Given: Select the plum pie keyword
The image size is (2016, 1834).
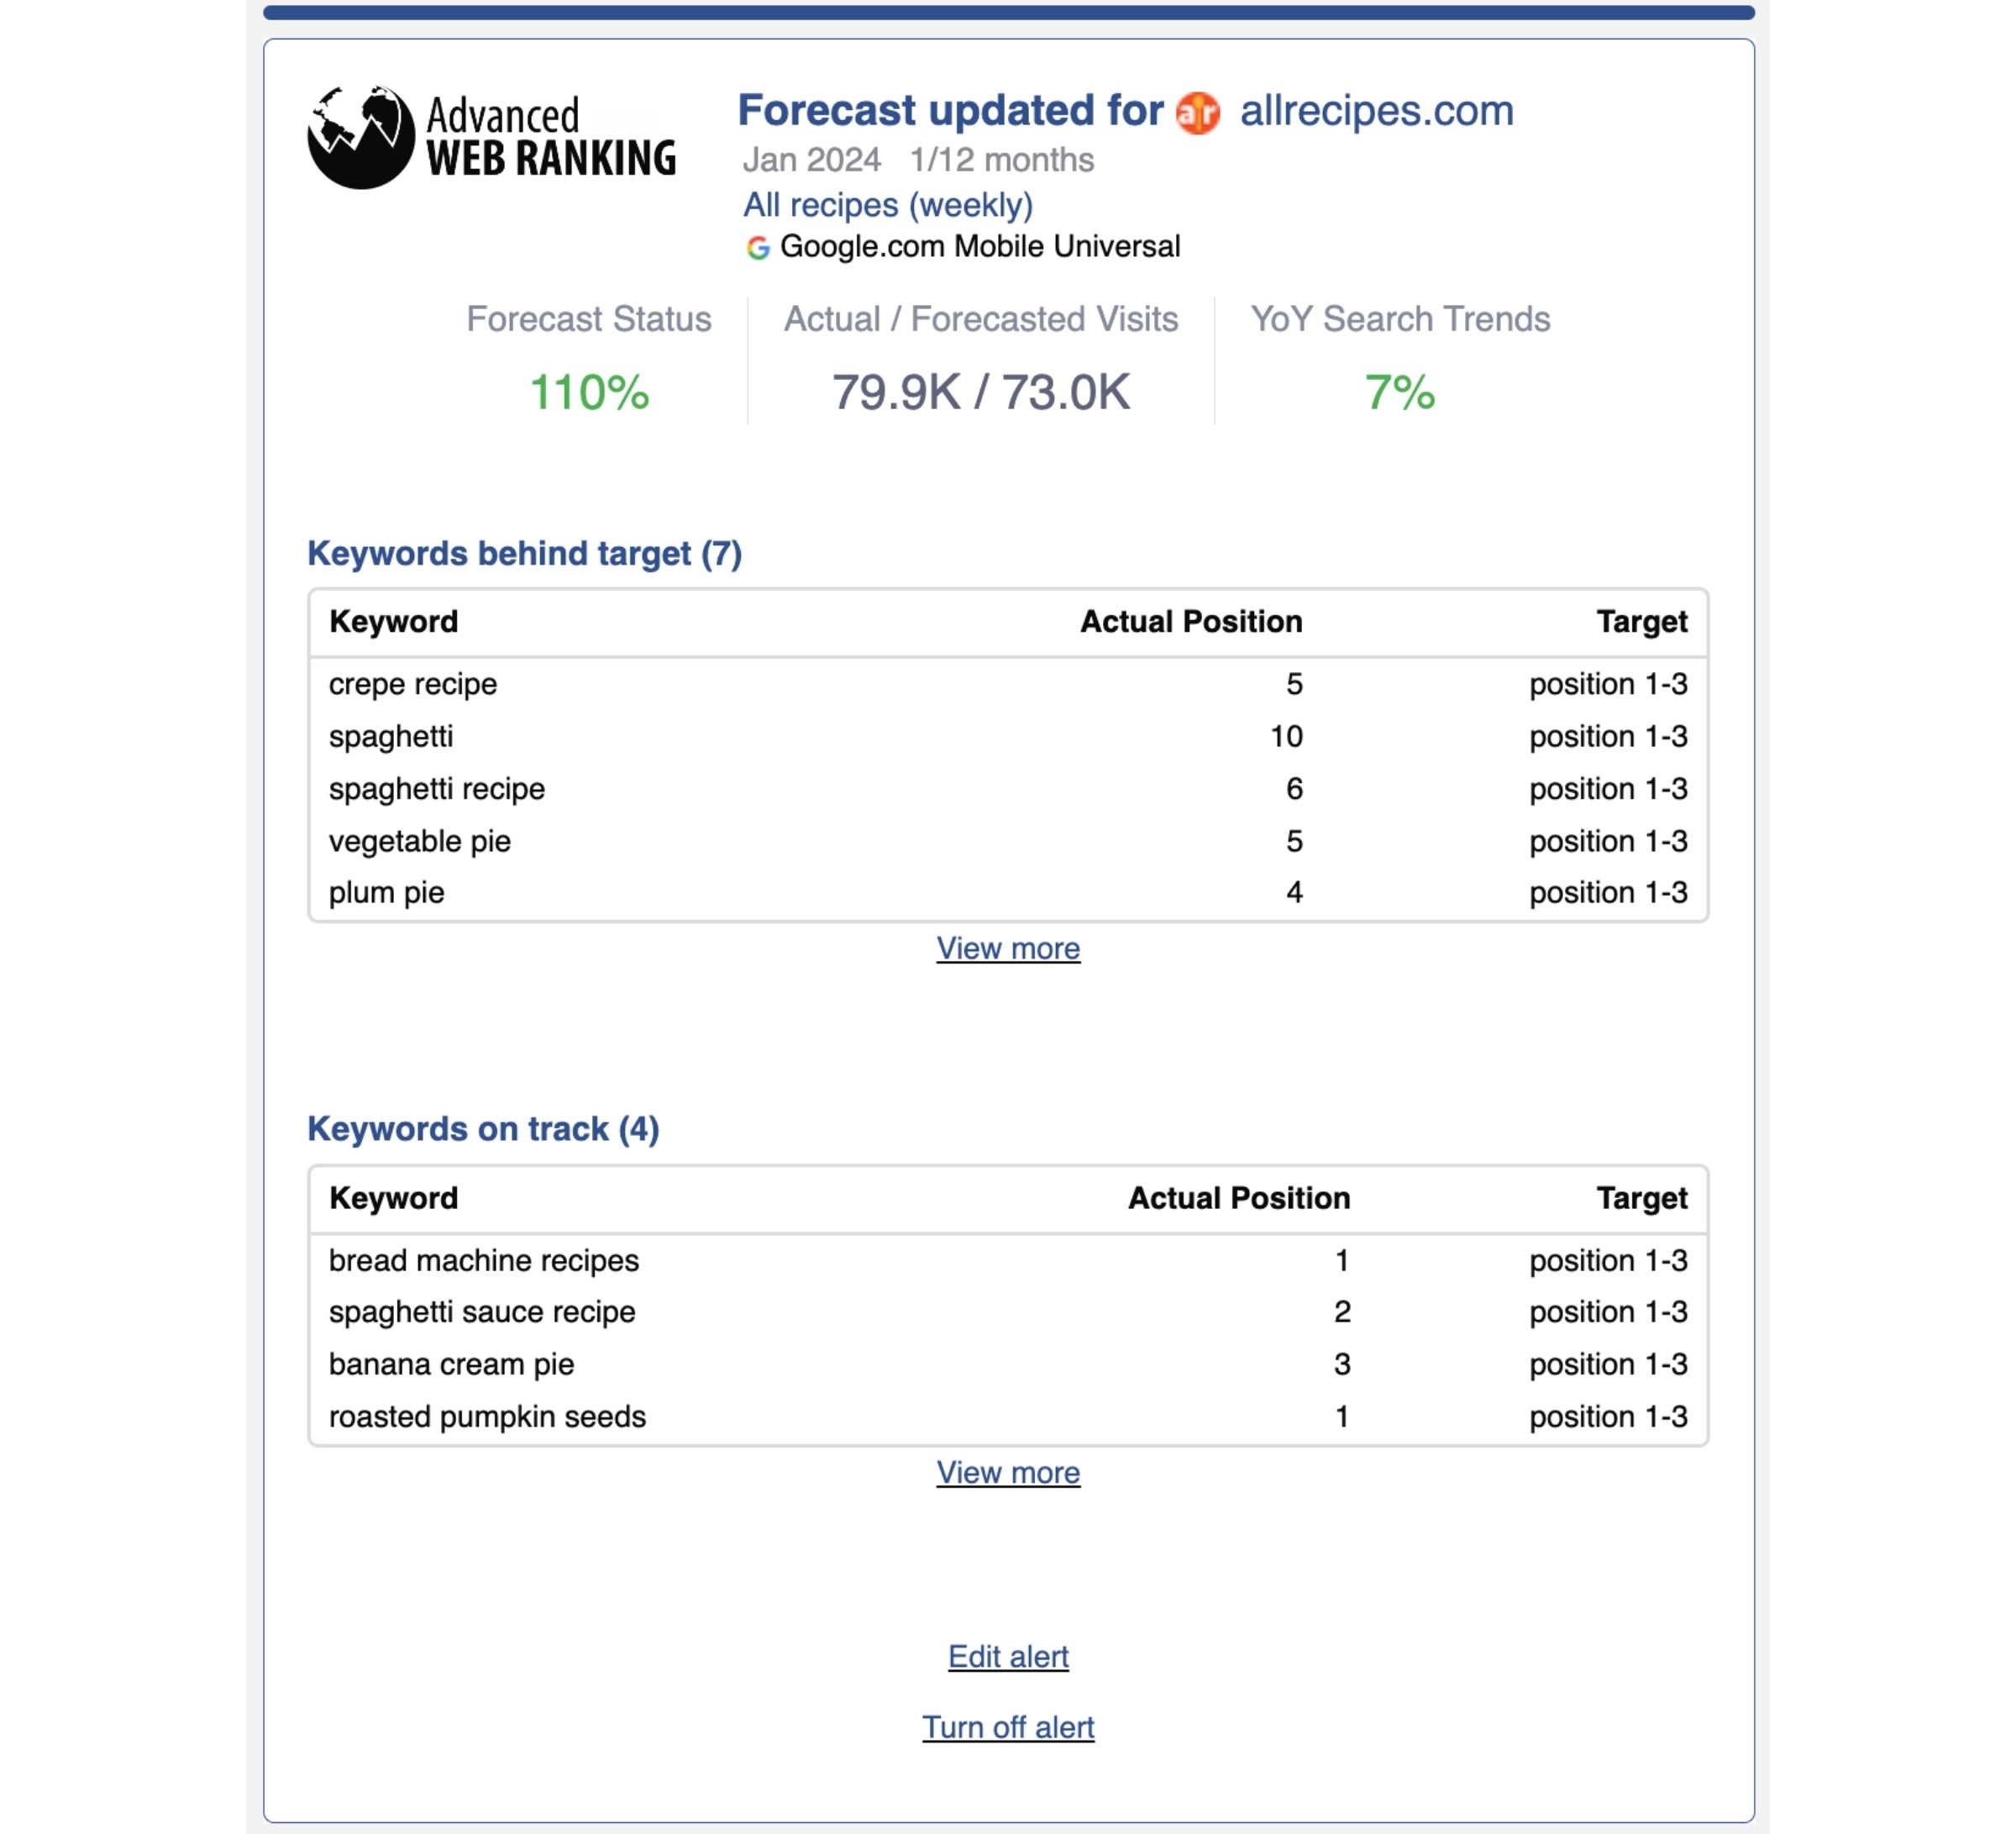Looking at the screenshot, I should (387, 893).
